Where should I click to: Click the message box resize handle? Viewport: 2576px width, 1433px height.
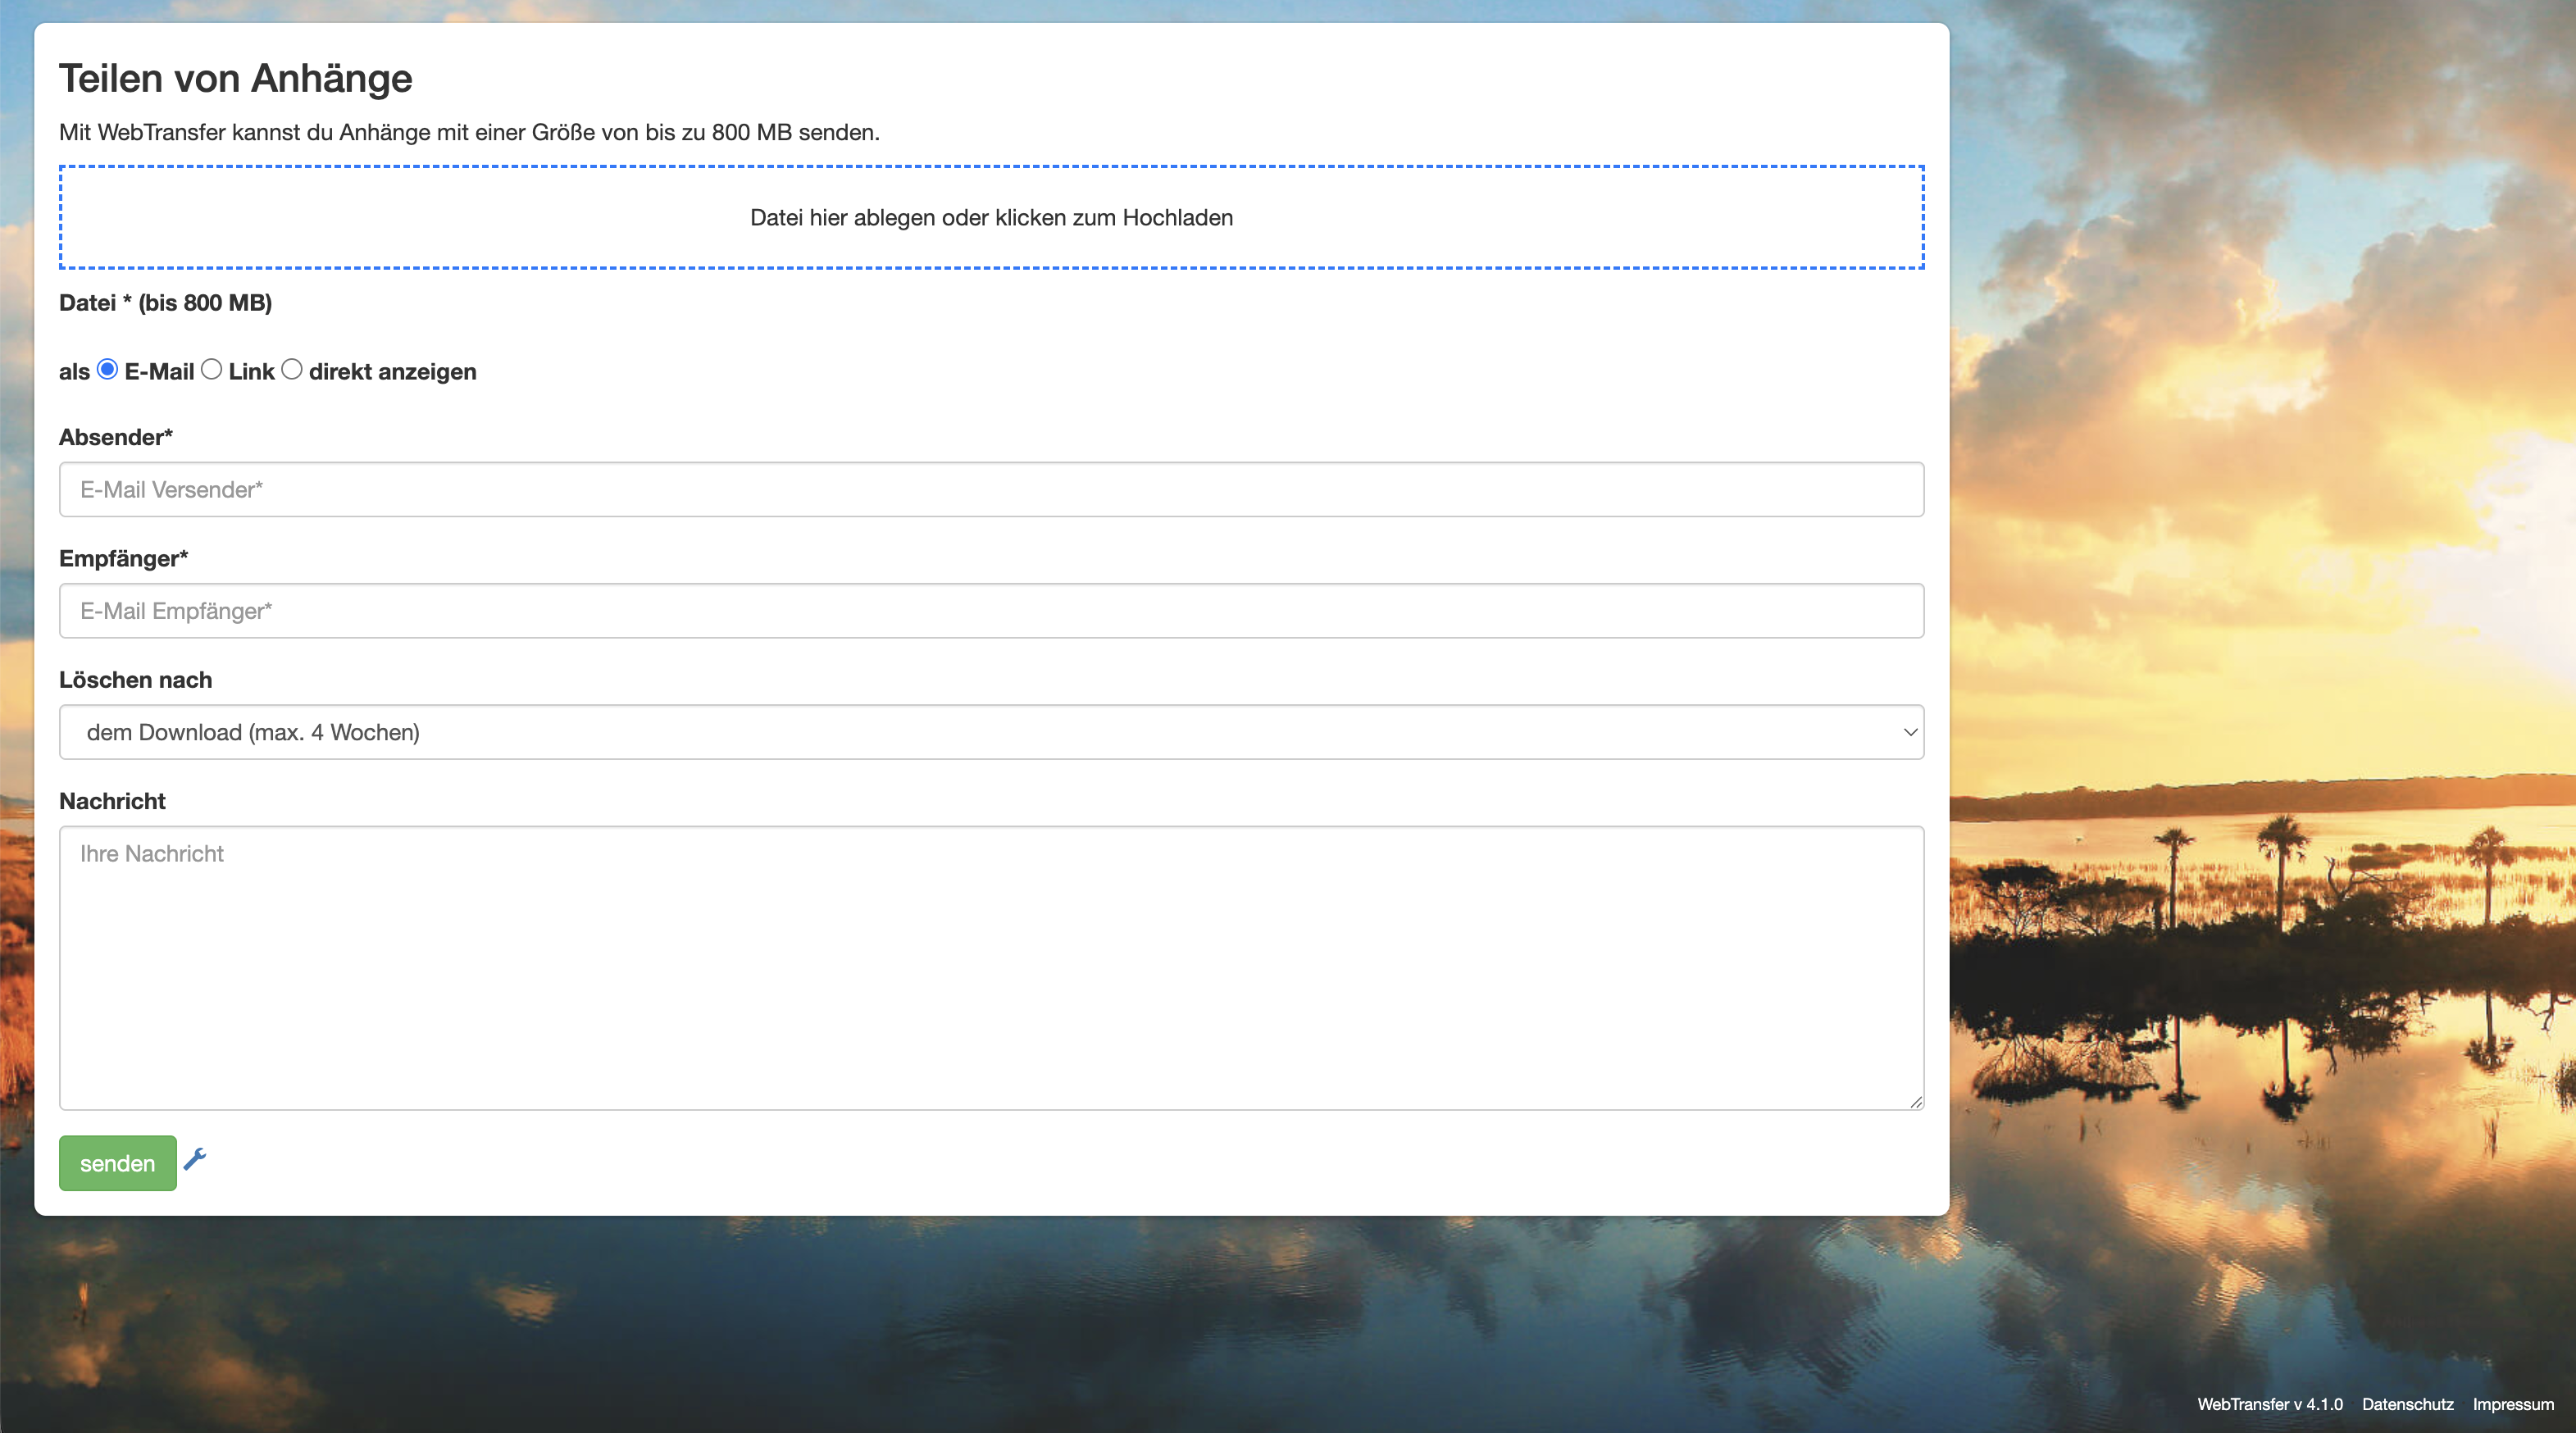[x=1915, y=1101]
